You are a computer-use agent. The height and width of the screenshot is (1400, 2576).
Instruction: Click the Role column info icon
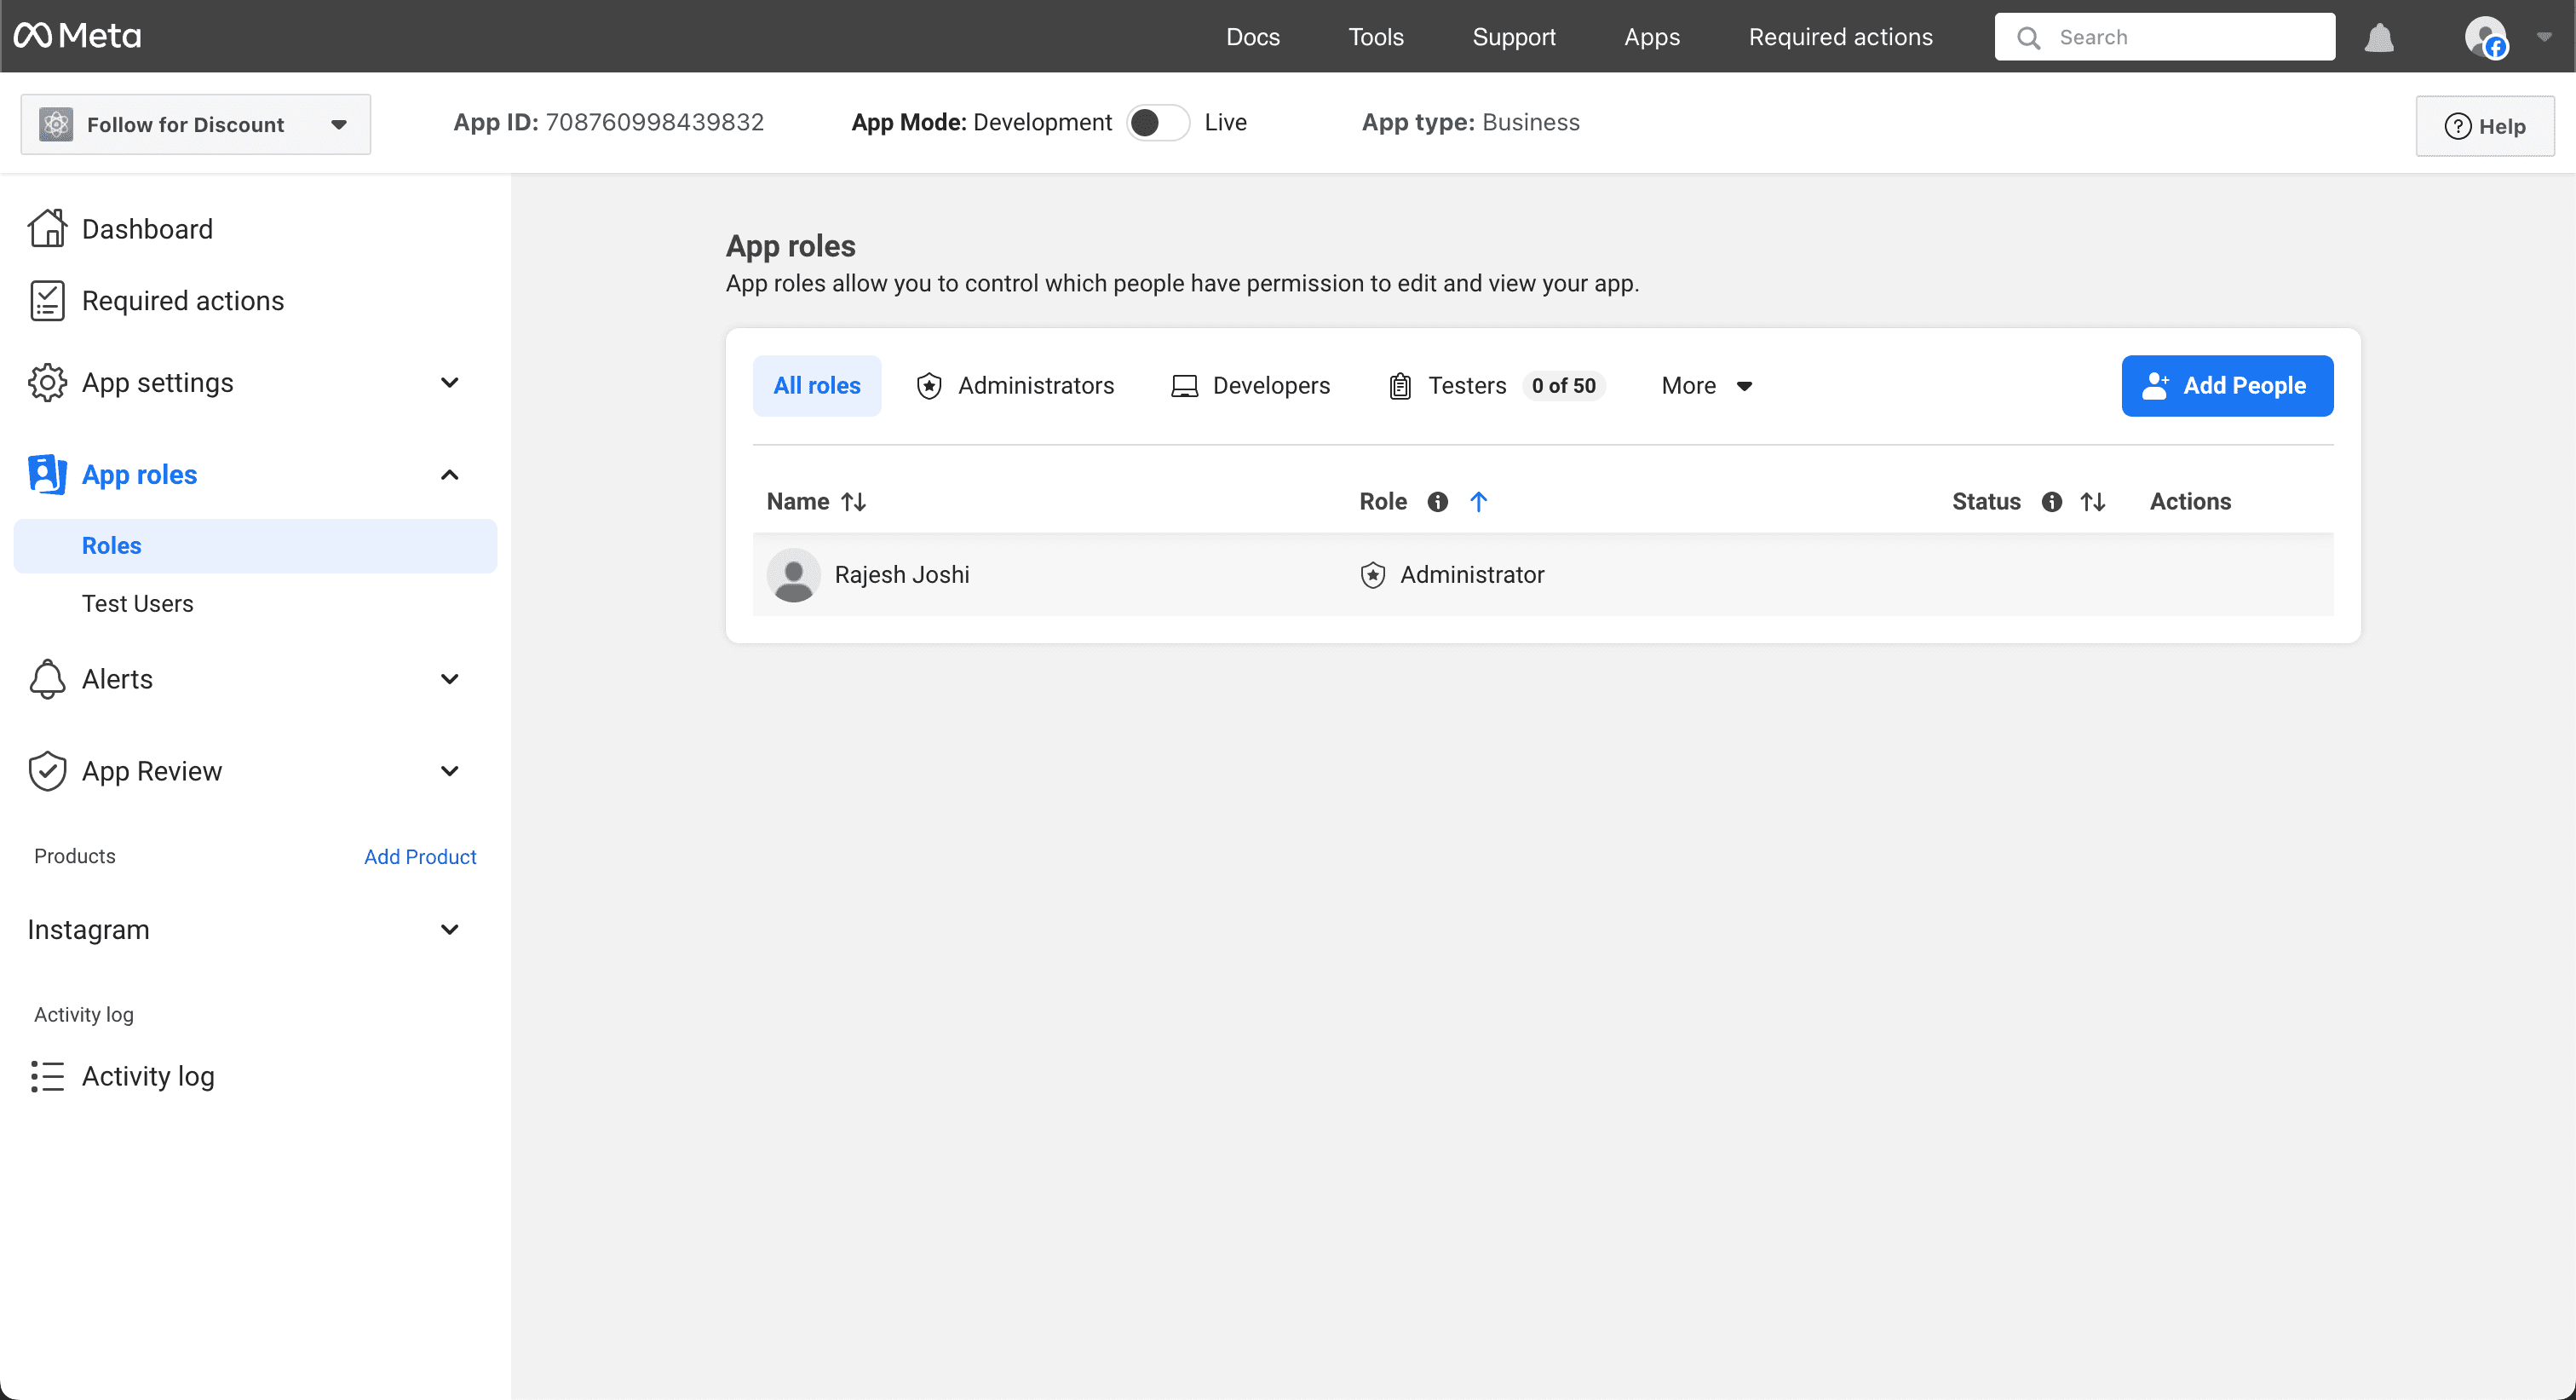pos(1437,502)
